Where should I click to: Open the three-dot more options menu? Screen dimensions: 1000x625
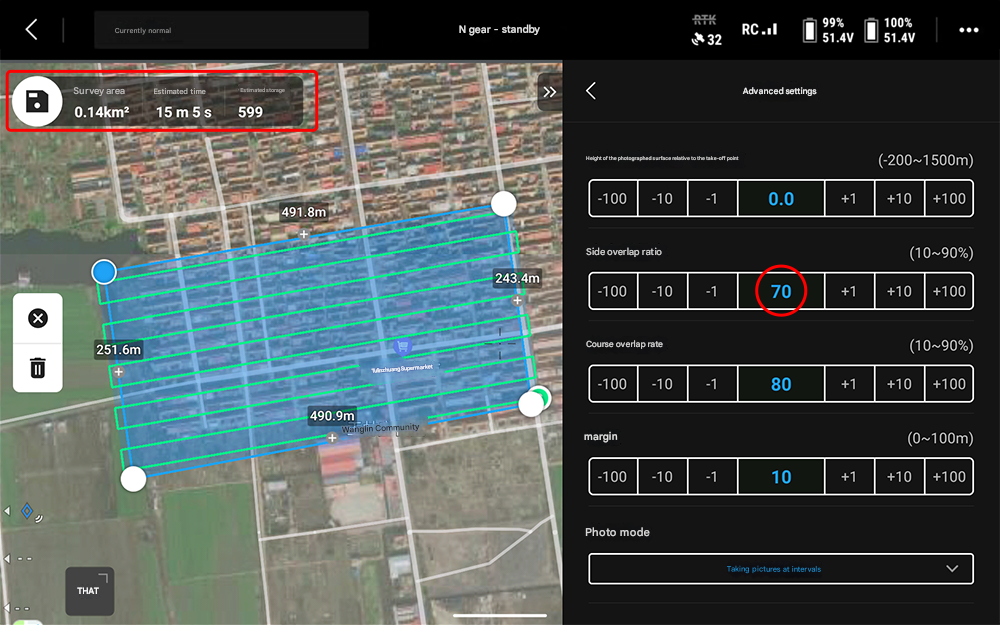point(968,30)
